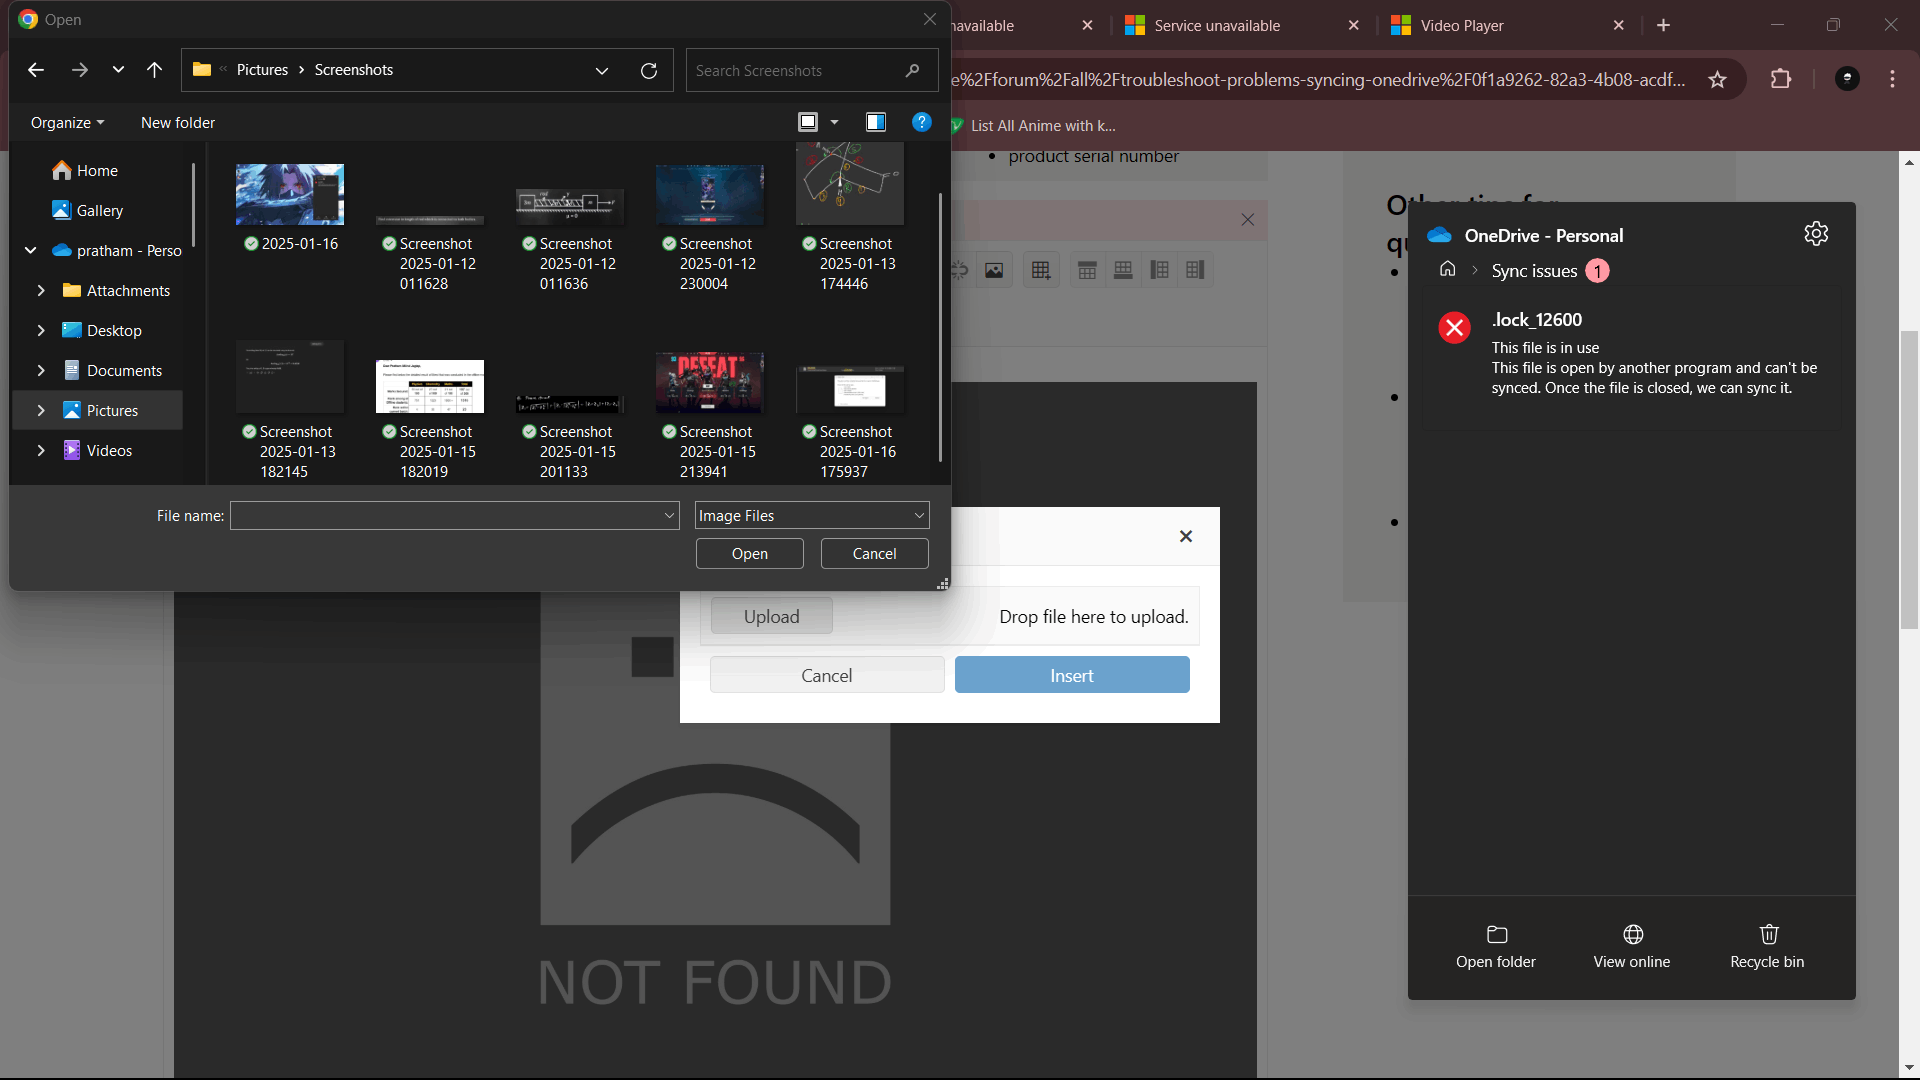This screenshot has height=1080, width=1920.
Task: Click the blue Insert button
Action: click(1072, 676)
